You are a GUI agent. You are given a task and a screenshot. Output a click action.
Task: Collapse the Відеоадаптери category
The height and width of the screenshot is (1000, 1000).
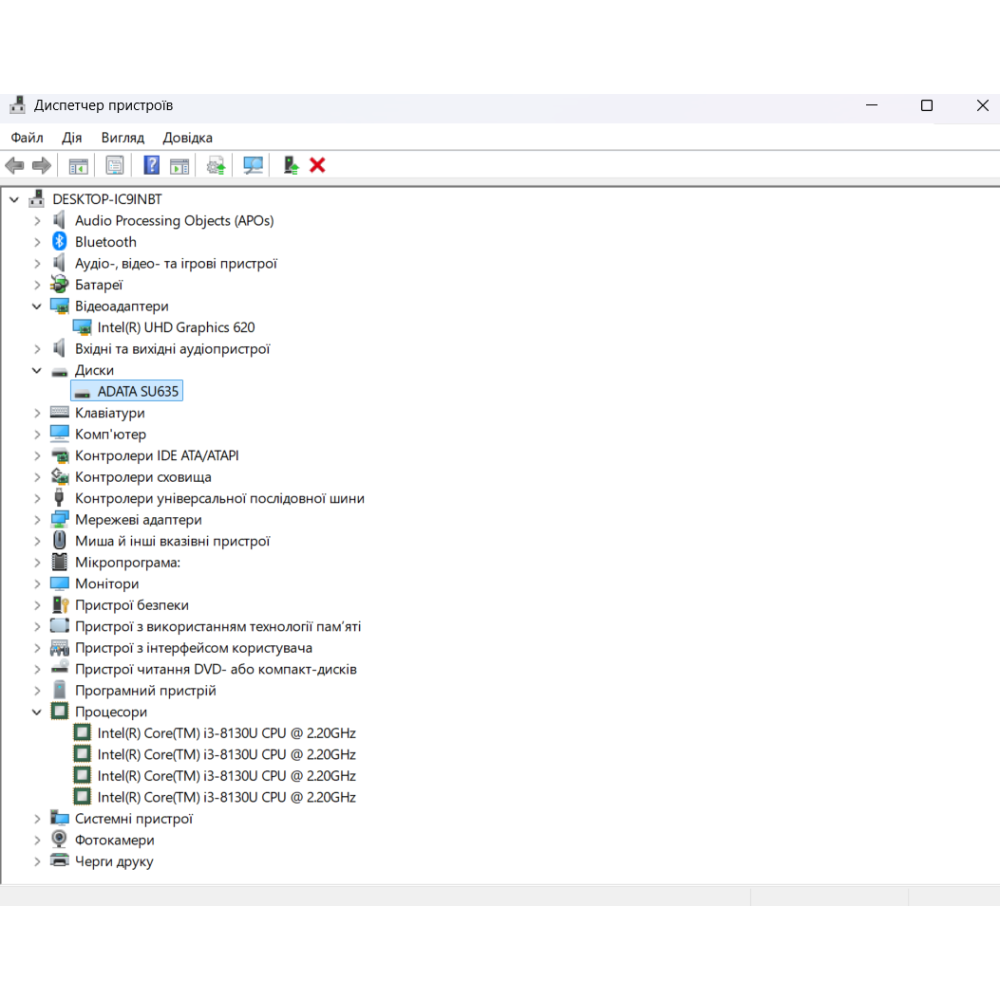(x=37, y=306)
